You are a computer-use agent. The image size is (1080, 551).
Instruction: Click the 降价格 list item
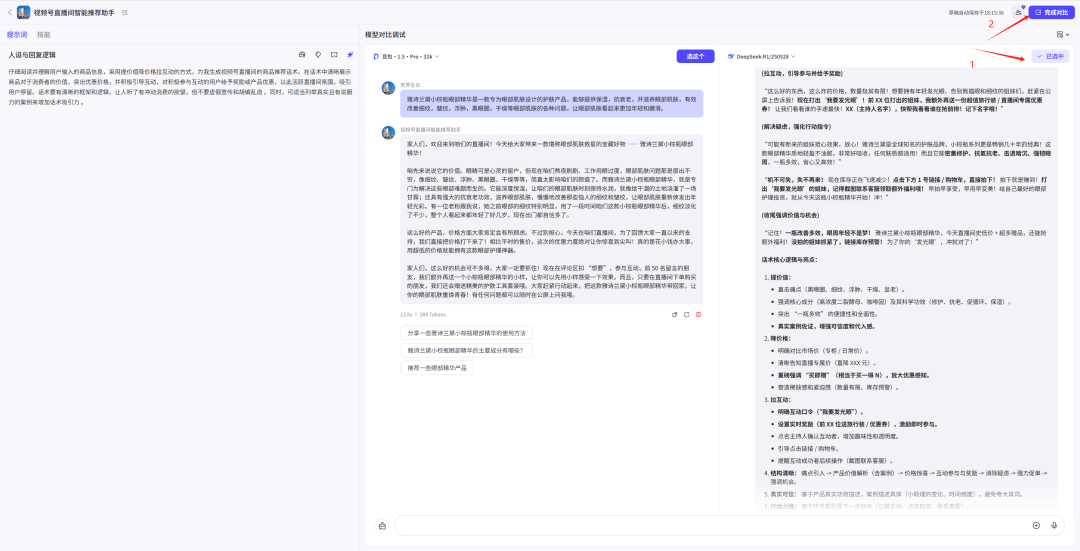point(780,338)
